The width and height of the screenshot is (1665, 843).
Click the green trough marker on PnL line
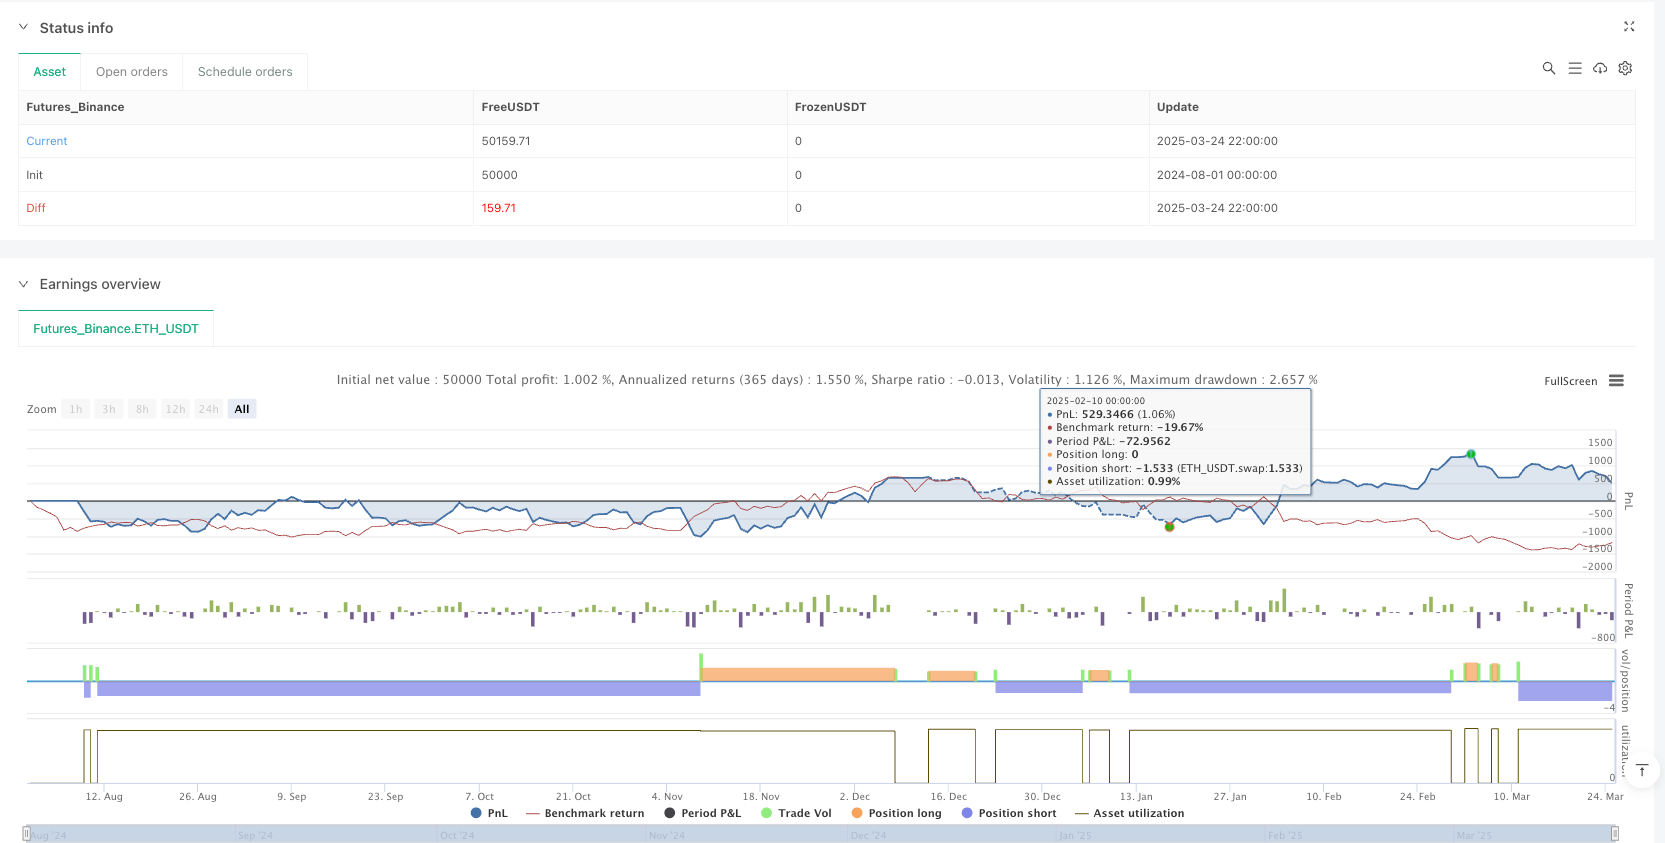click(x=1169, y=526)
